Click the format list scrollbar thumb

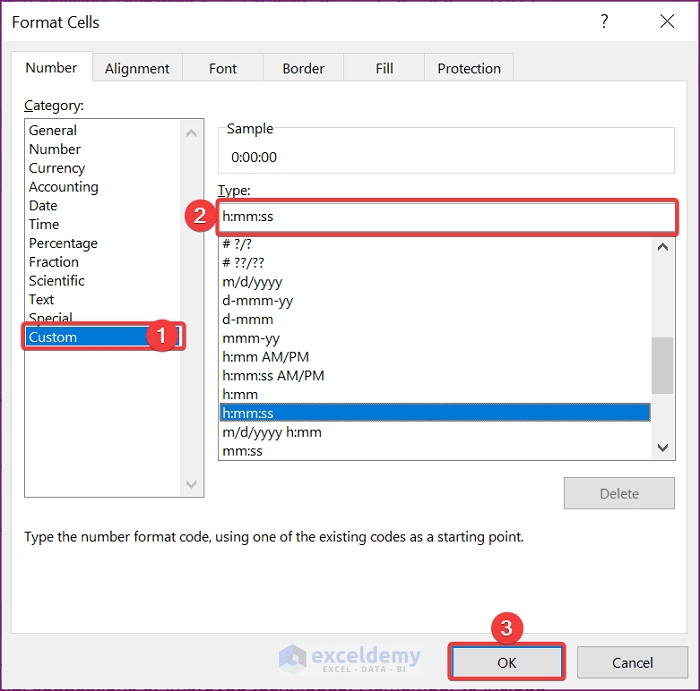click(662, 365)
